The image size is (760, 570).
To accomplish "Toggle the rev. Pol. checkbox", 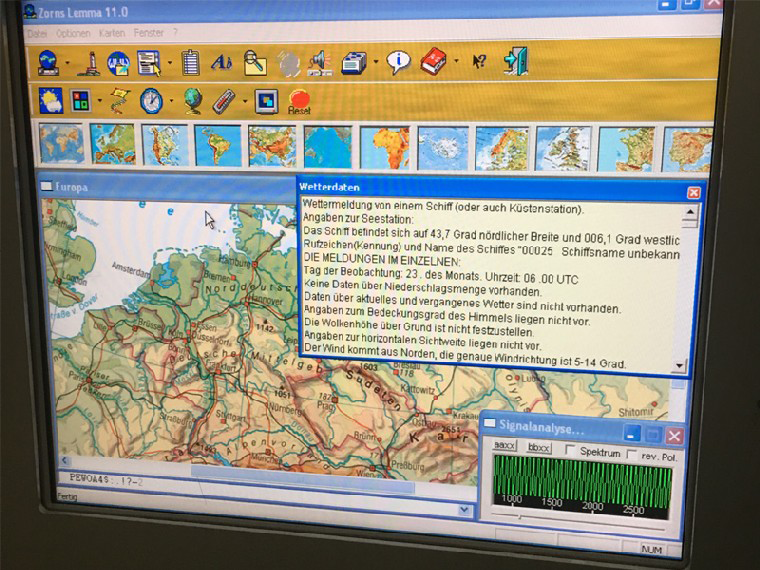I will [632, 454].
